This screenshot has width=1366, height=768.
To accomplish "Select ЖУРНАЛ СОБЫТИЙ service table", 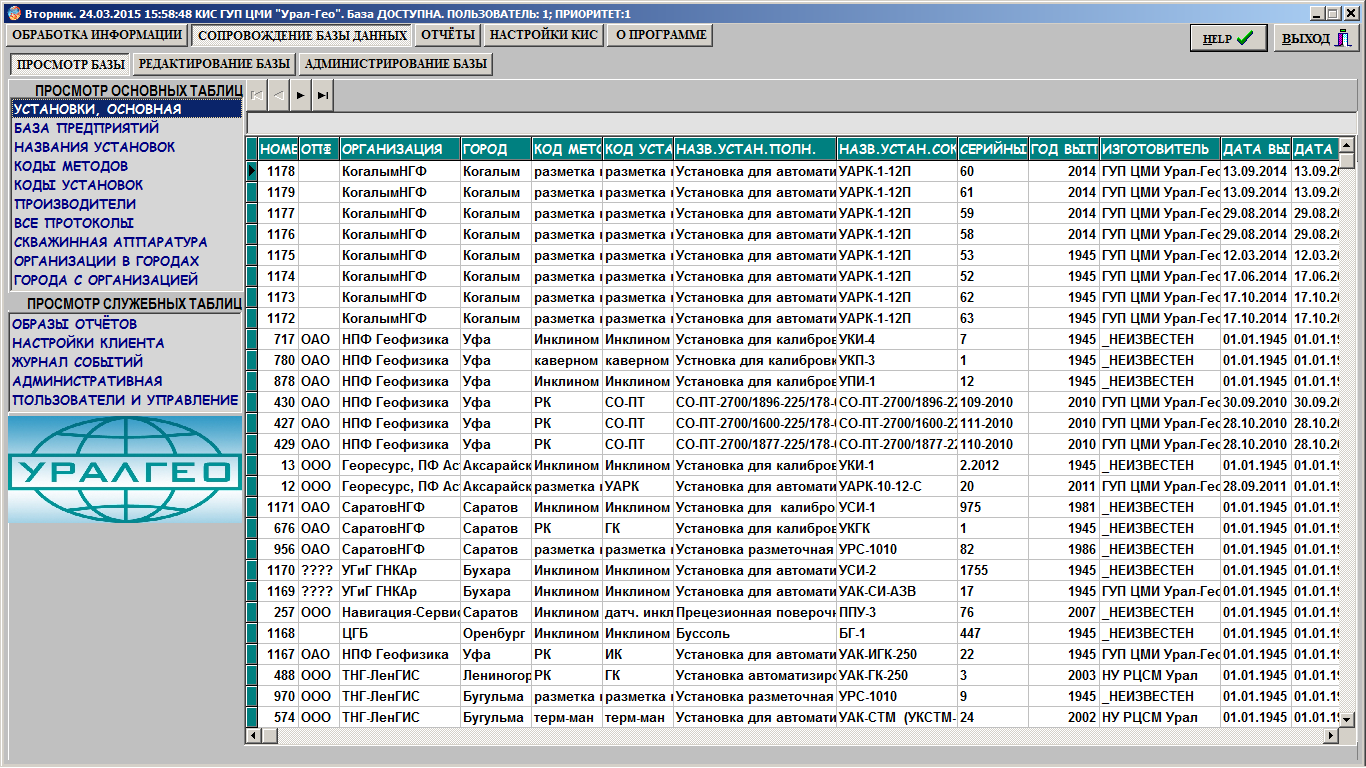I will [x=126, y=362].
